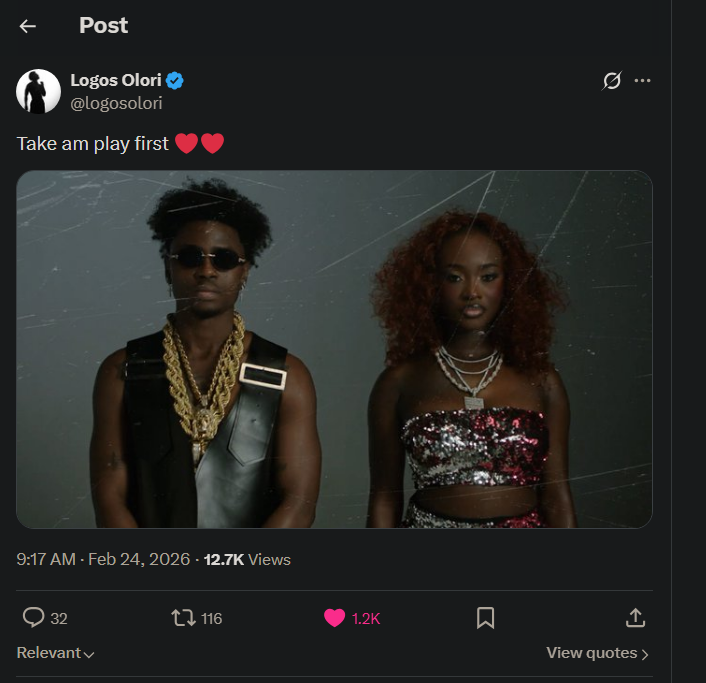This screenshot has width=706, height=683.
Task: Click the Post page heading
Action: (104, 26)
